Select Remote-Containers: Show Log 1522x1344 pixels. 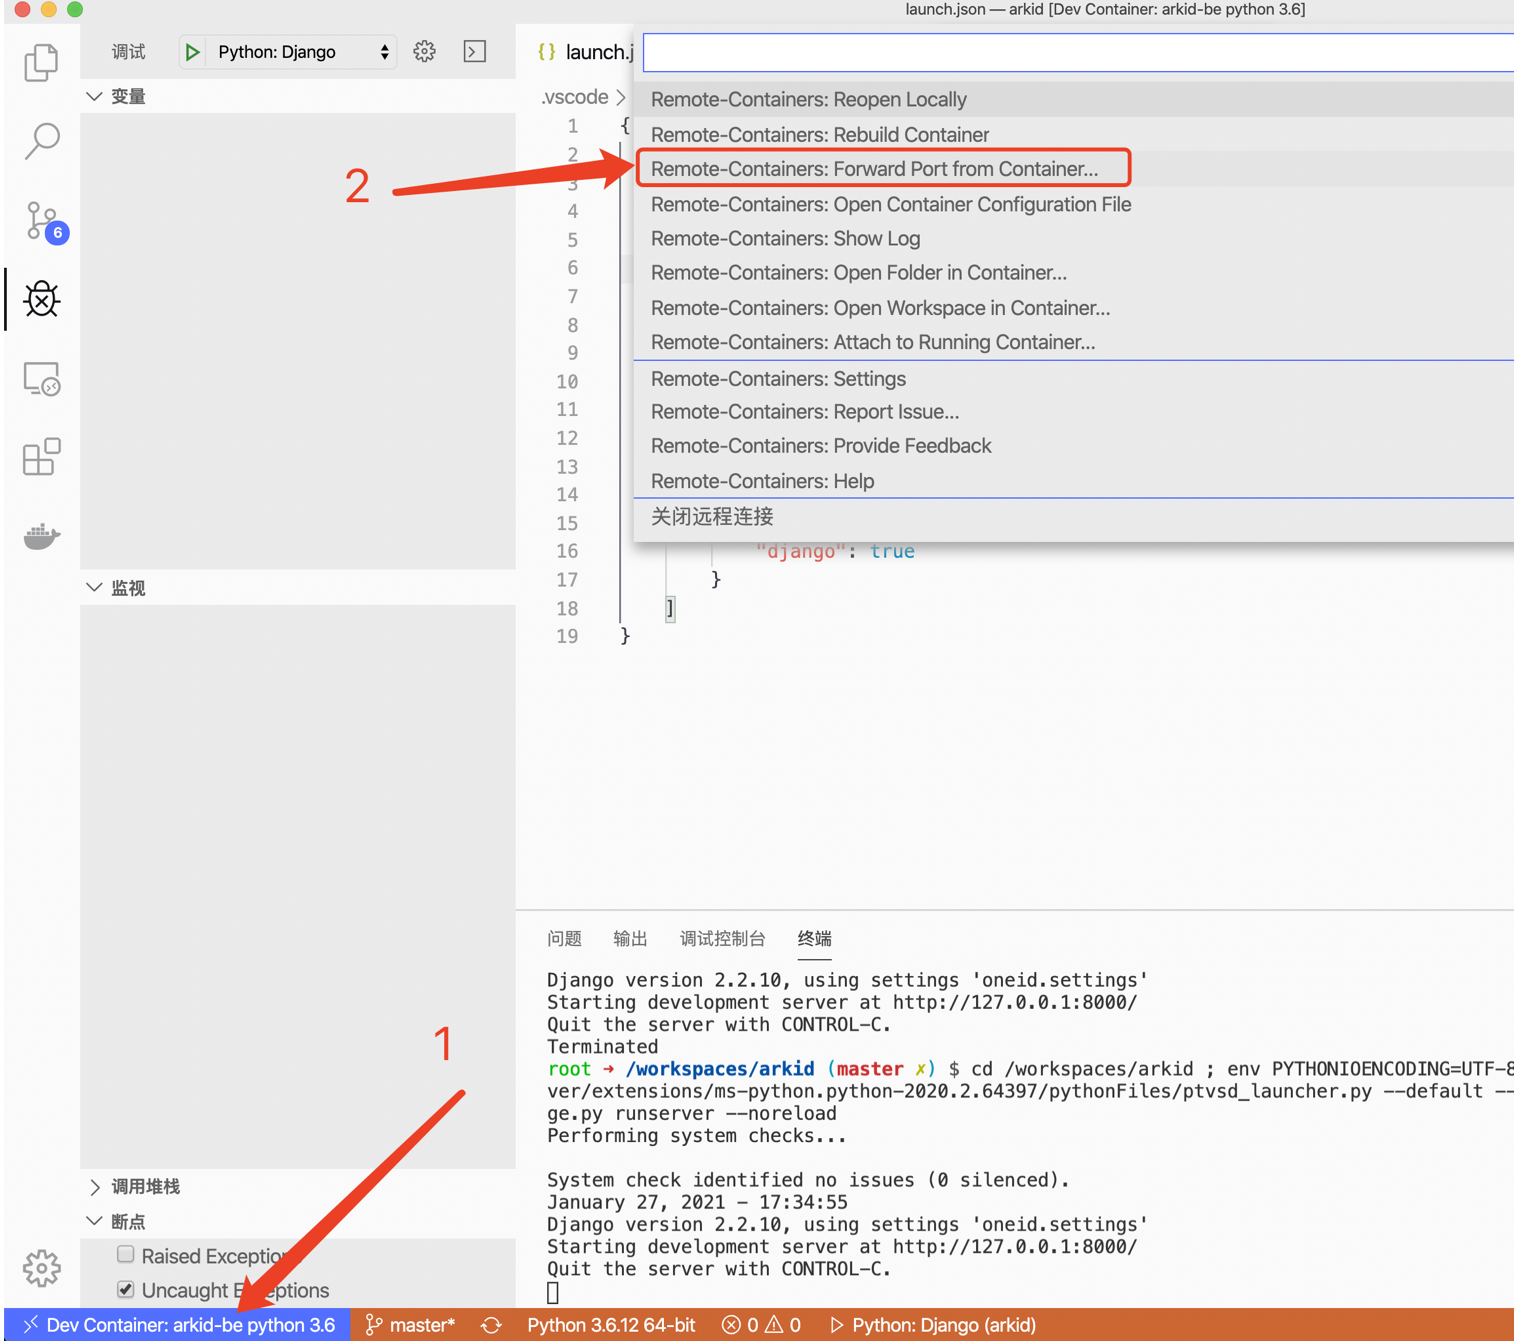[1073, 239]
